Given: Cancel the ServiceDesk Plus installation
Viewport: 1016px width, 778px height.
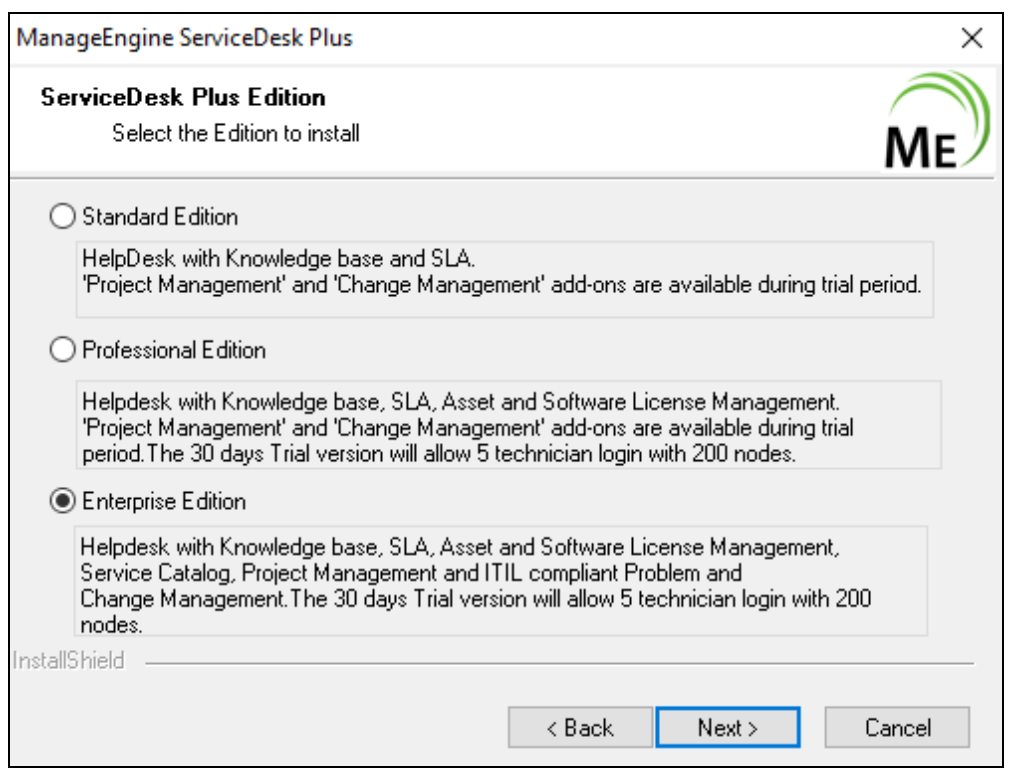Looking at the screenshot, I should [x=897, y=728].
